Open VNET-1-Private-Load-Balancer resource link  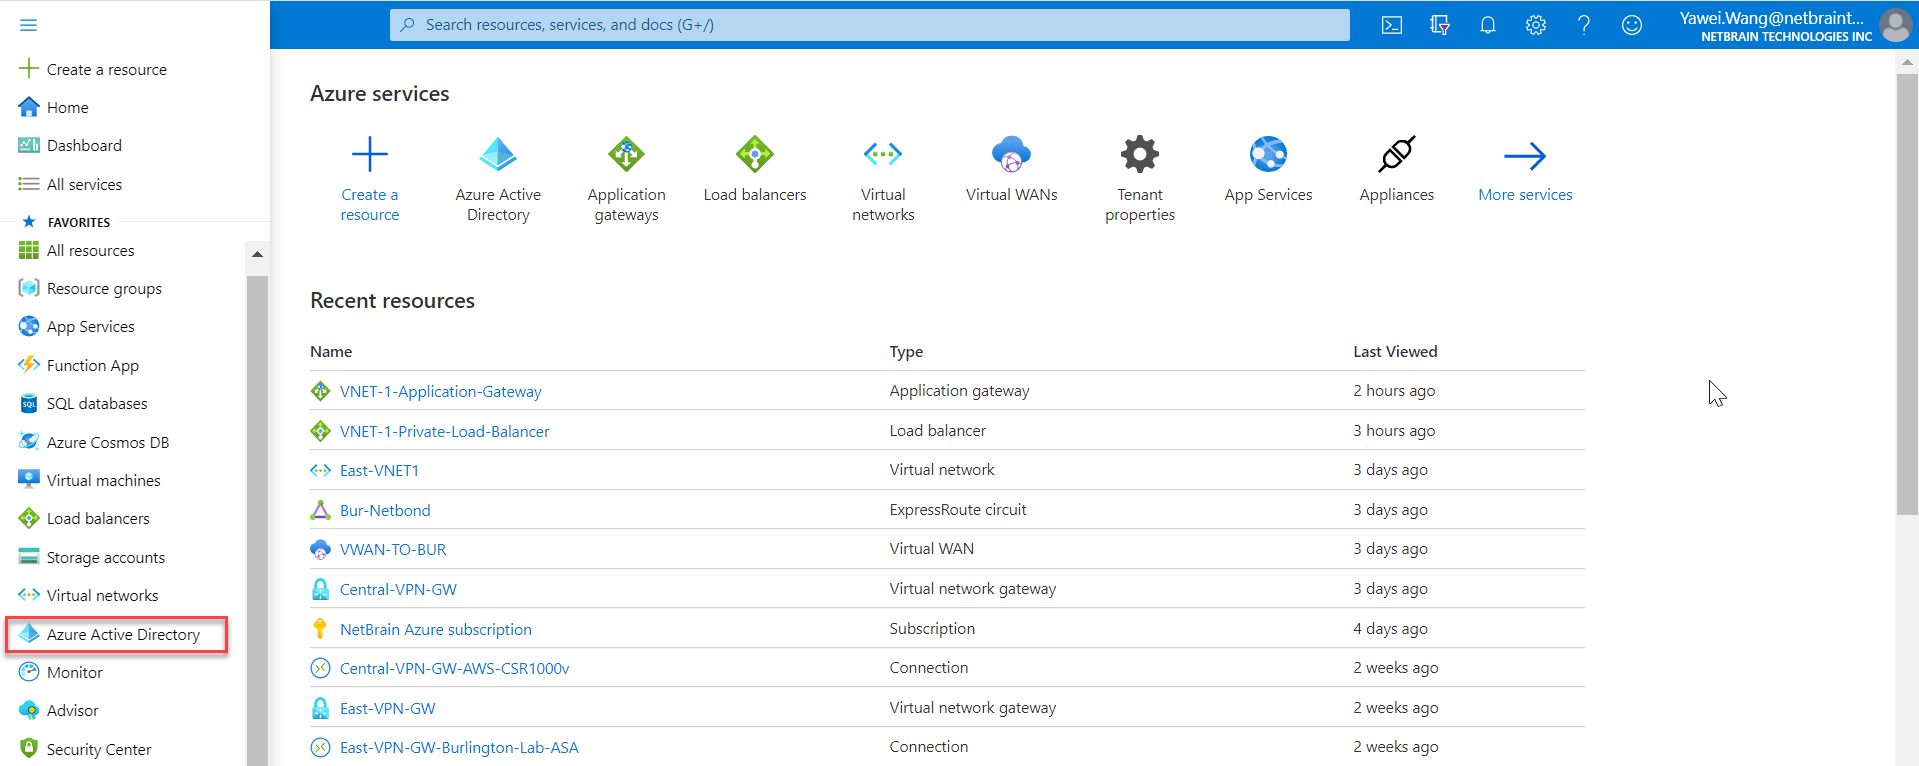pos(445,431)
